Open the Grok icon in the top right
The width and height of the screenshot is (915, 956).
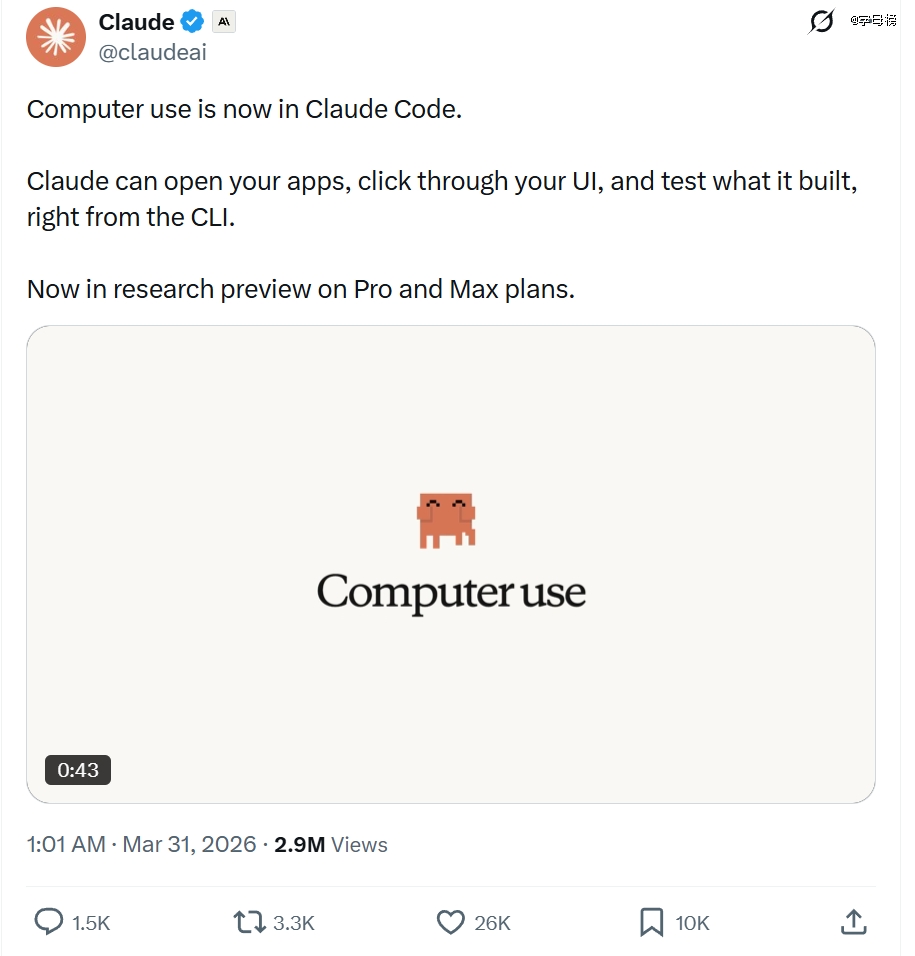point(821,21)
